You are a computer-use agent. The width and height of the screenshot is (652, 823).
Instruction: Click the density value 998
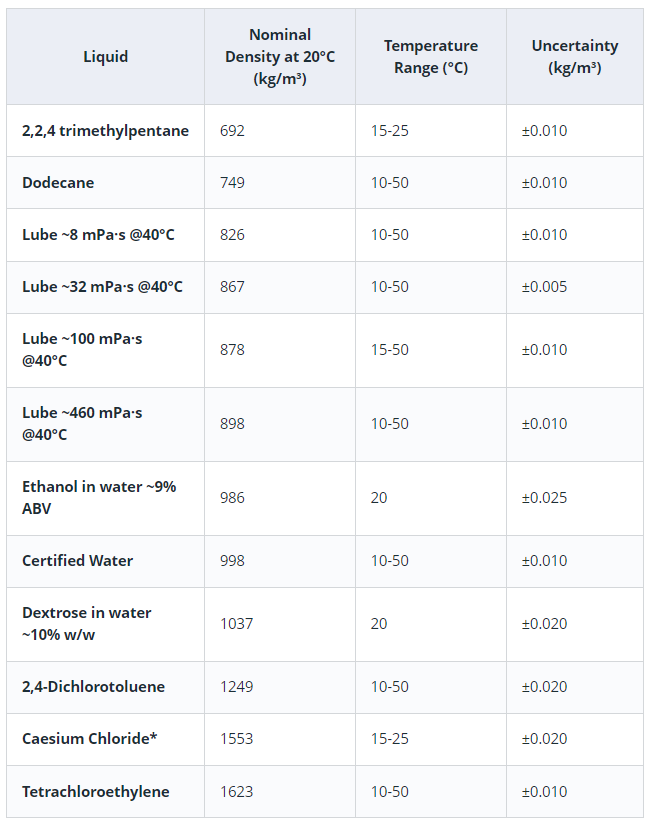pyautogui.click(x=232, y=561)
